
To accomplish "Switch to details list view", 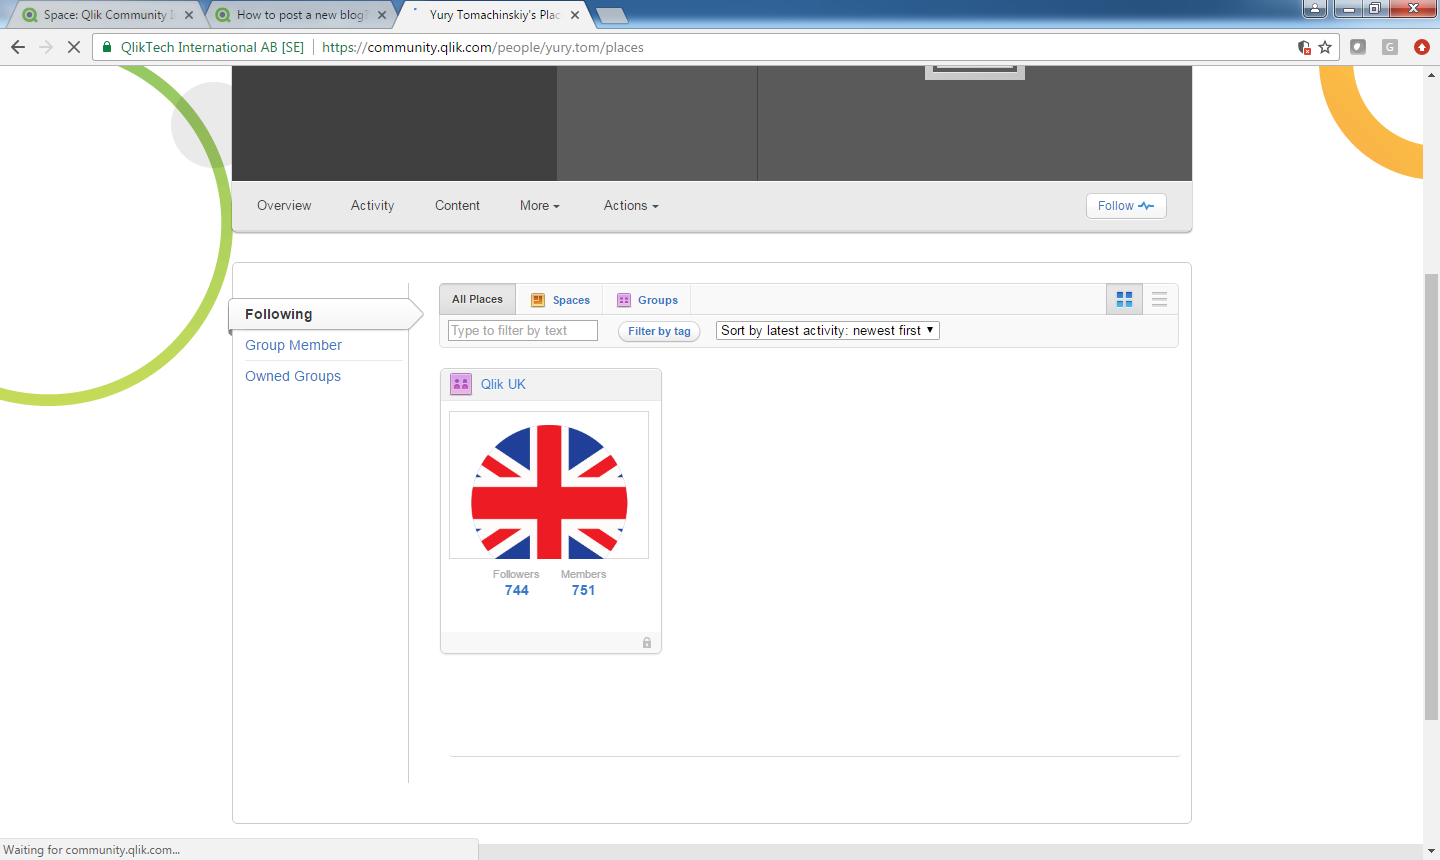I will pos(1160,299).
